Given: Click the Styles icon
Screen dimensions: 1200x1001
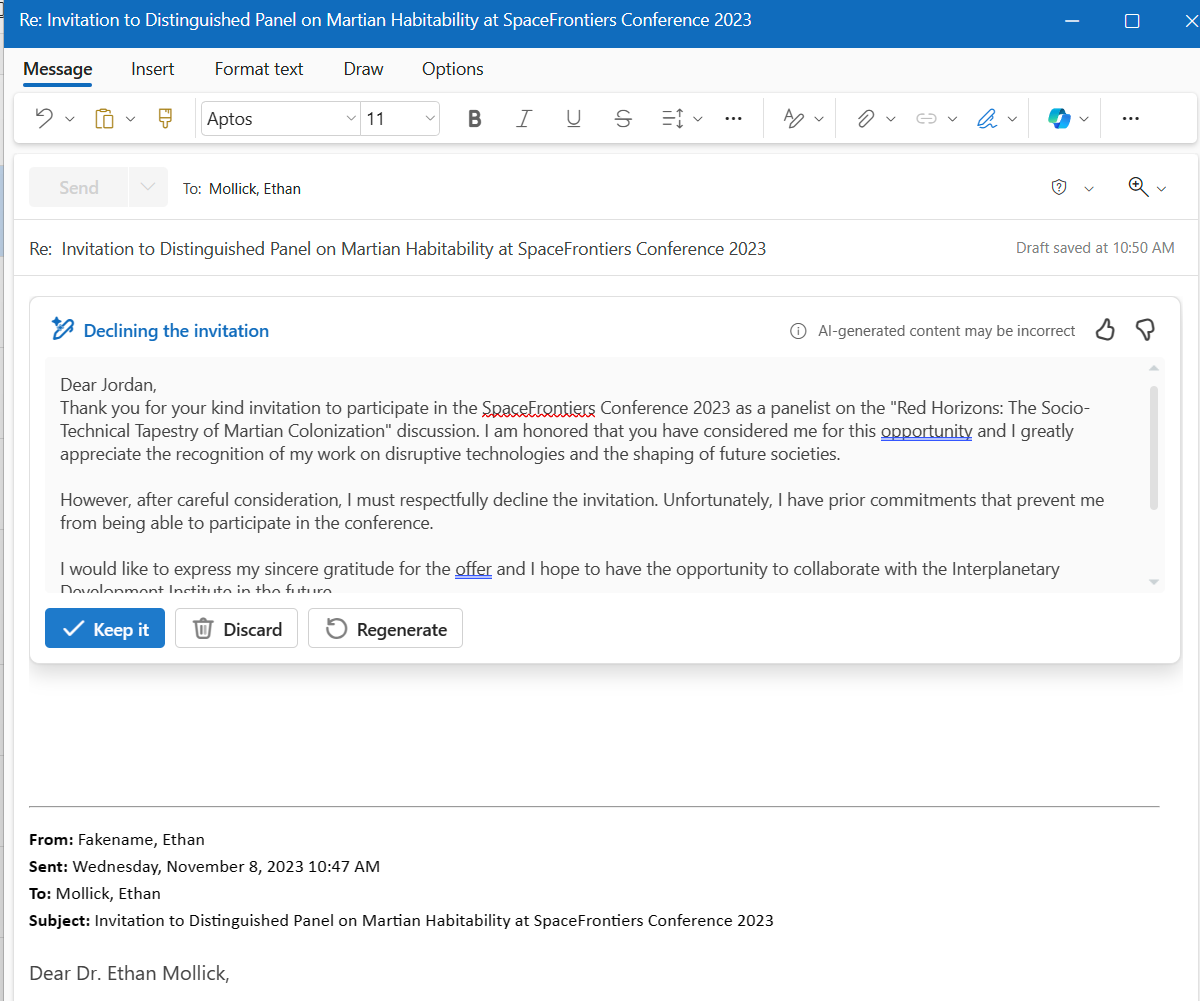Looking at the screenshot, I should [x=794, y=119].
